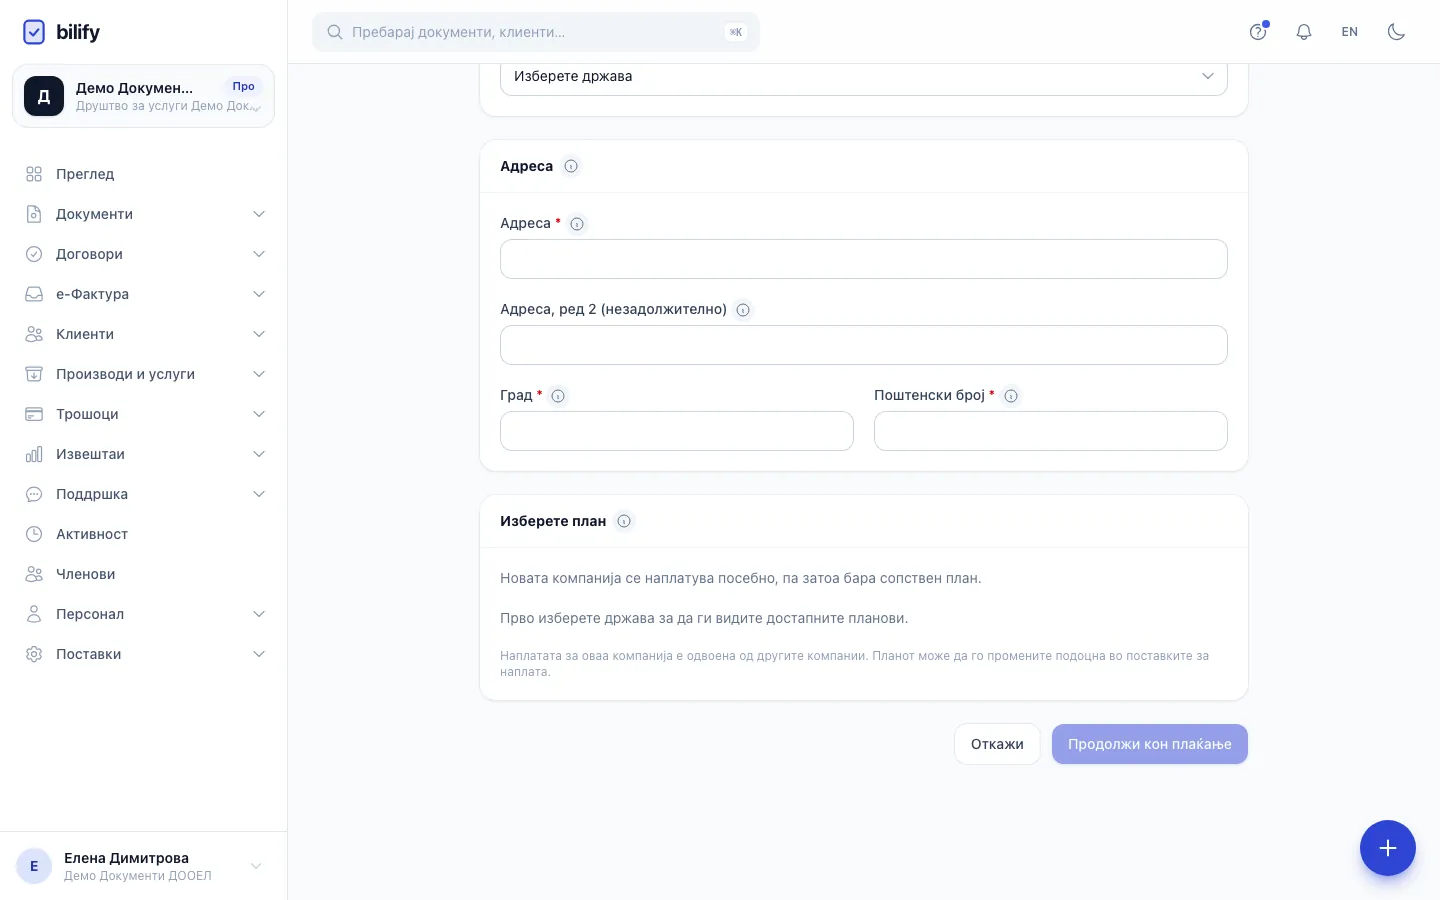Click Продолжи кон плаќање button
This screenshot has width=1440, height=900.
pyautogui.click(x=1150, y=744)
